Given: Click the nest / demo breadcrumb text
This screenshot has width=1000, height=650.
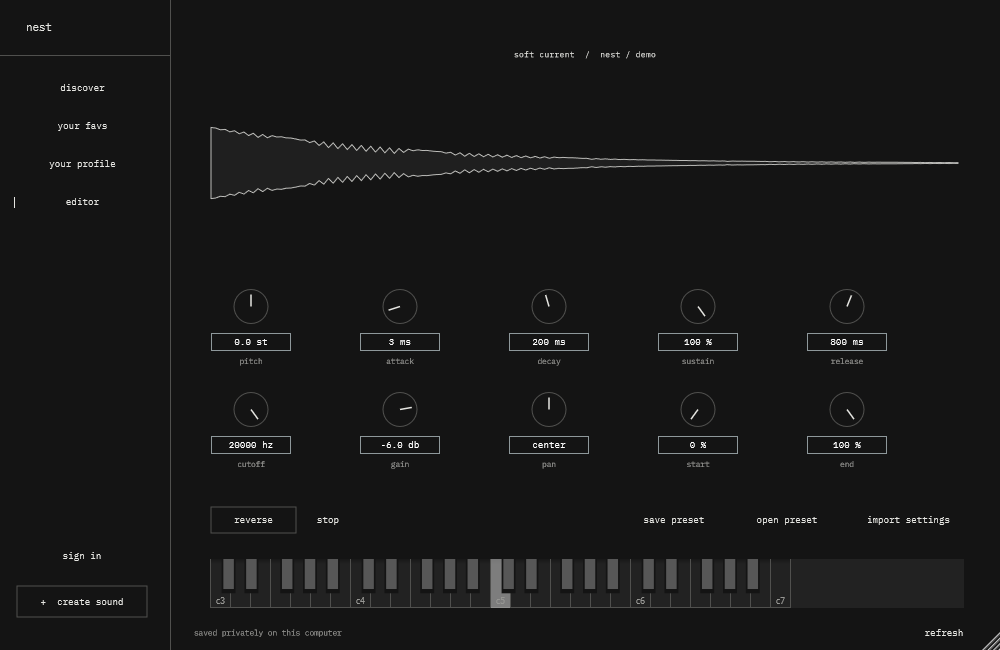Looking at the screenshot, I should 628,55.
